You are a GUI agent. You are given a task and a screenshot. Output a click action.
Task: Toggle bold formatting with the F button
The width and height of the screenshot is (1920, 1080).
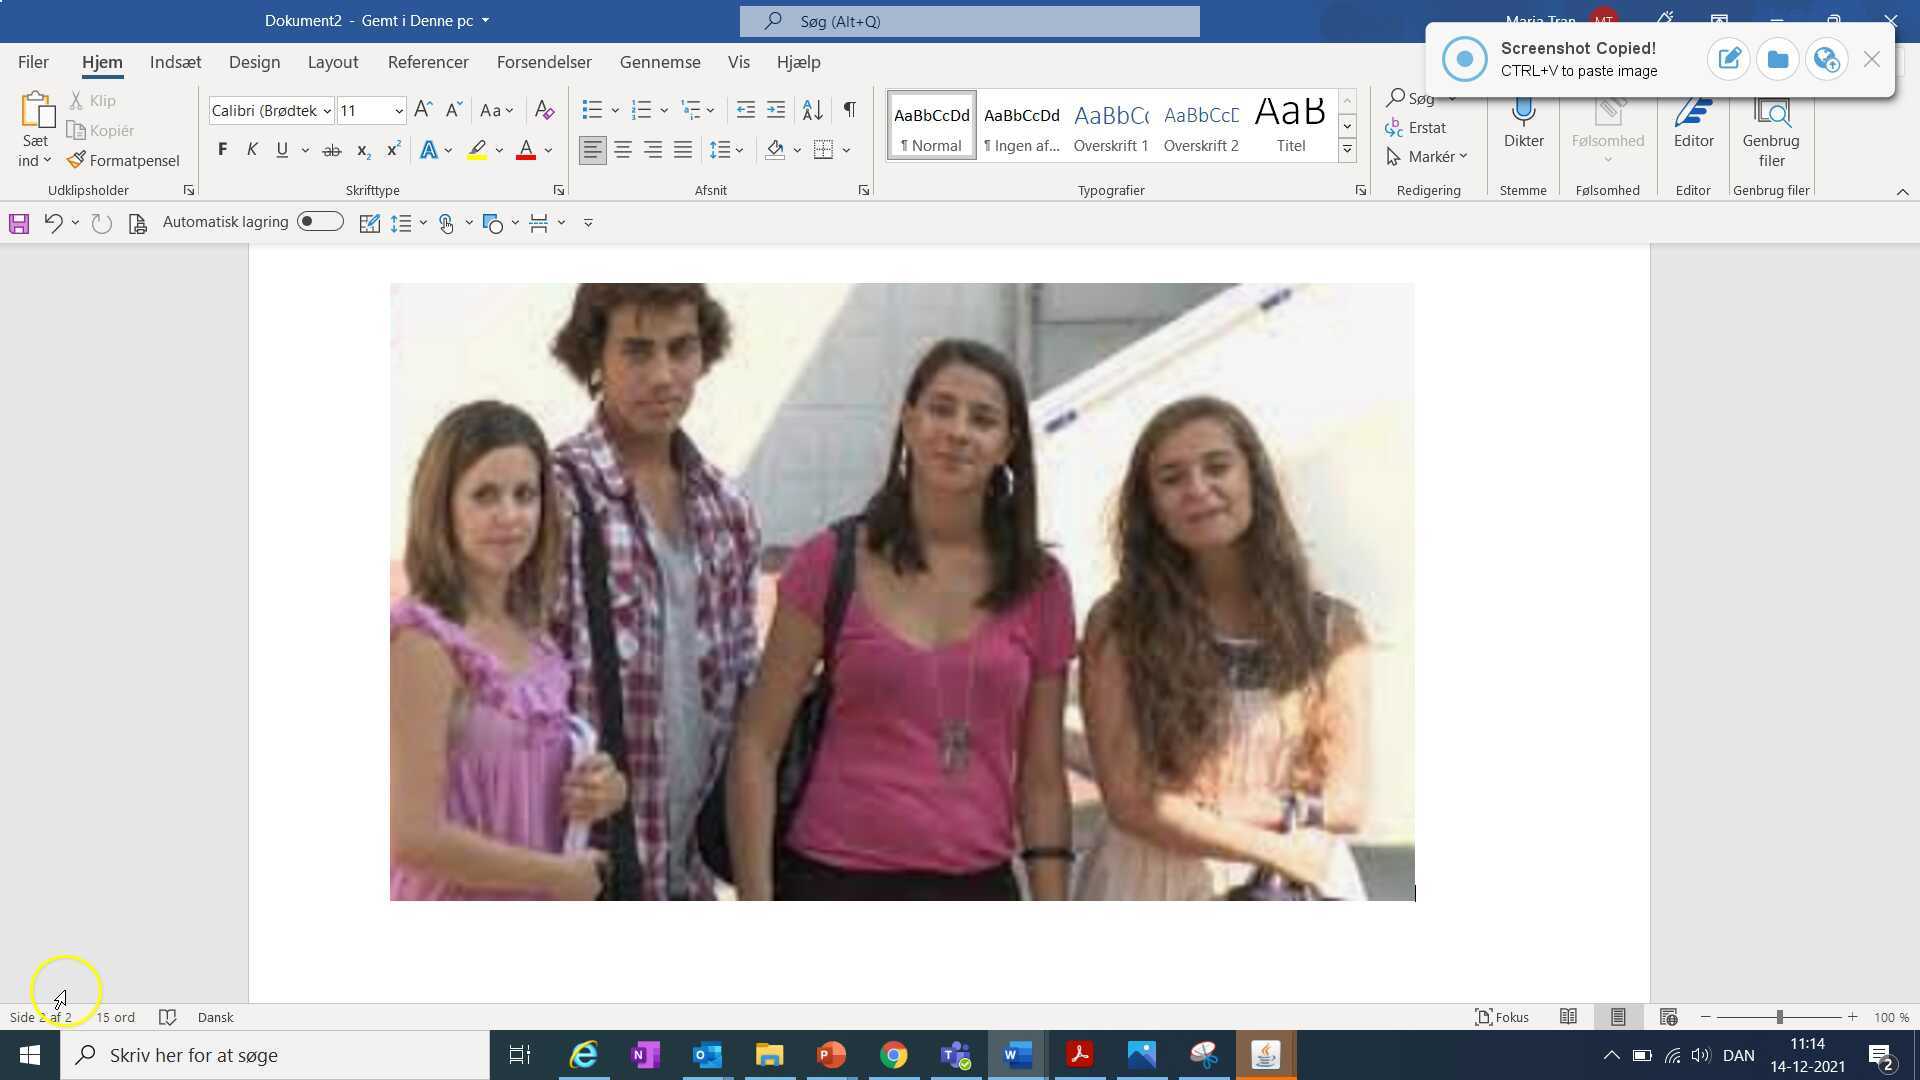[222, 150]
